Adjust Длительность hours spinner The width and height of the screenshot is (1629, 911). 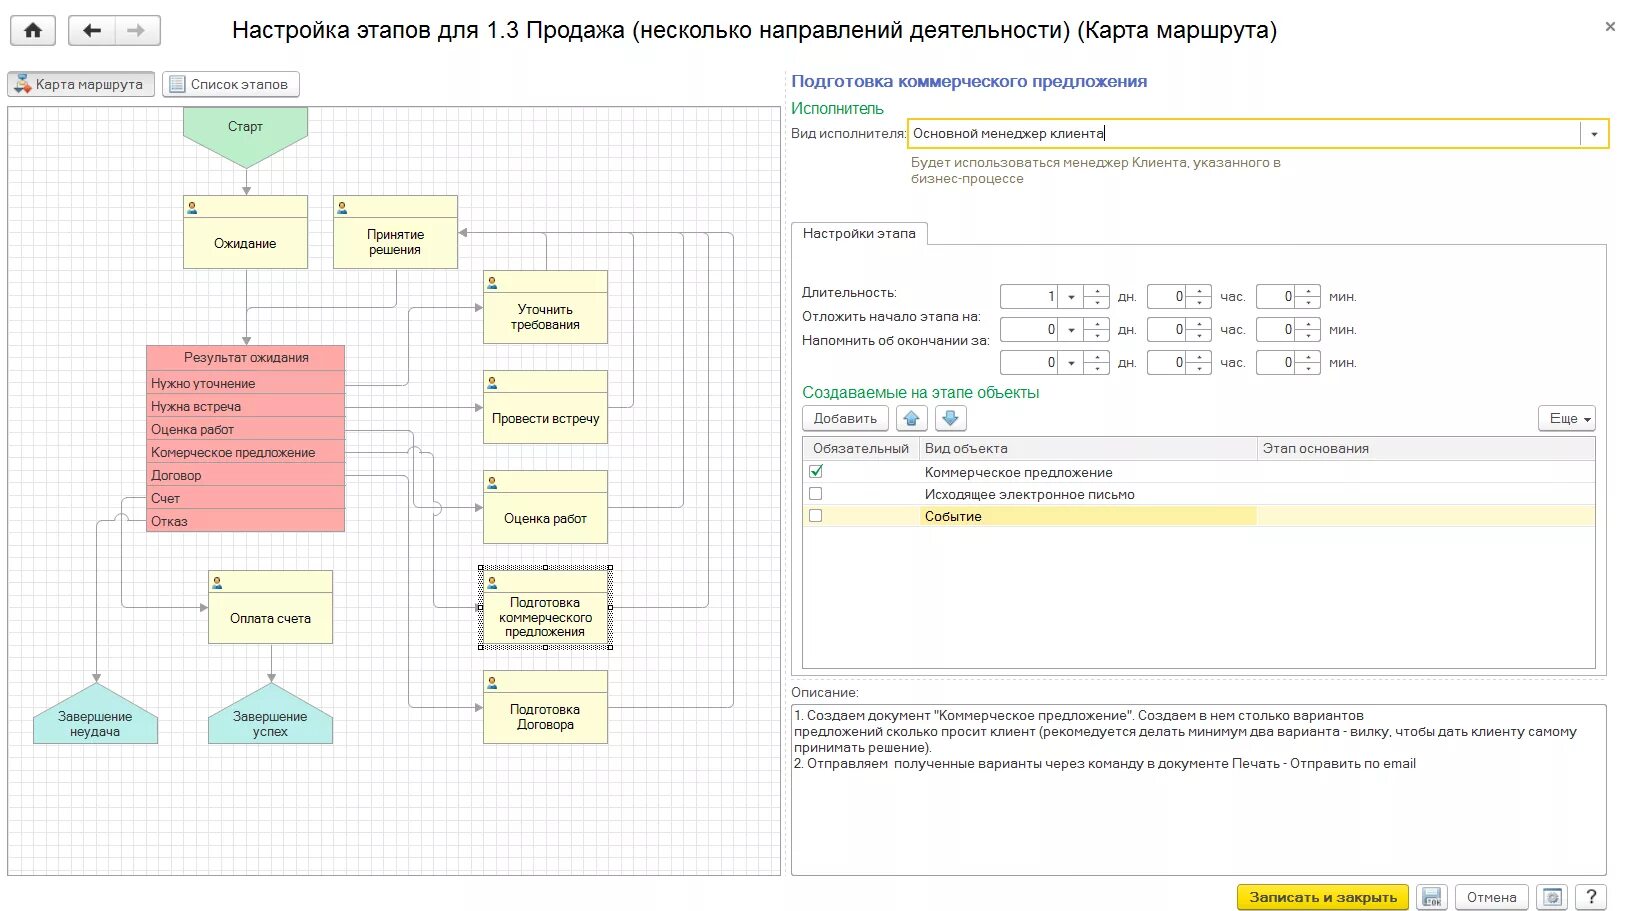[1199, 297]
